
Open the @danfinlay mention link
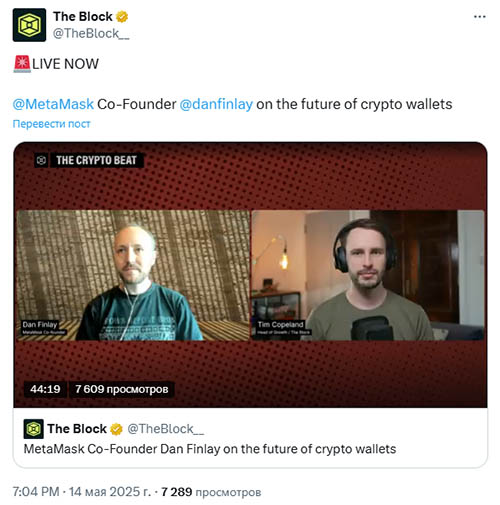(x=216, y=104)
